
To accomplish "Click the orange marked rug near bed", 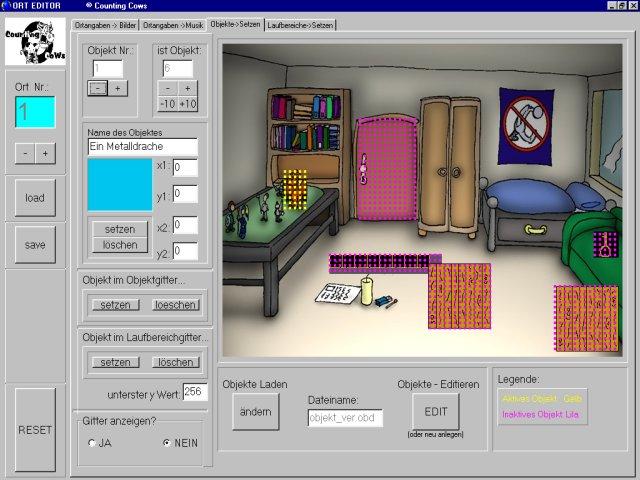I will click(460, 296).
